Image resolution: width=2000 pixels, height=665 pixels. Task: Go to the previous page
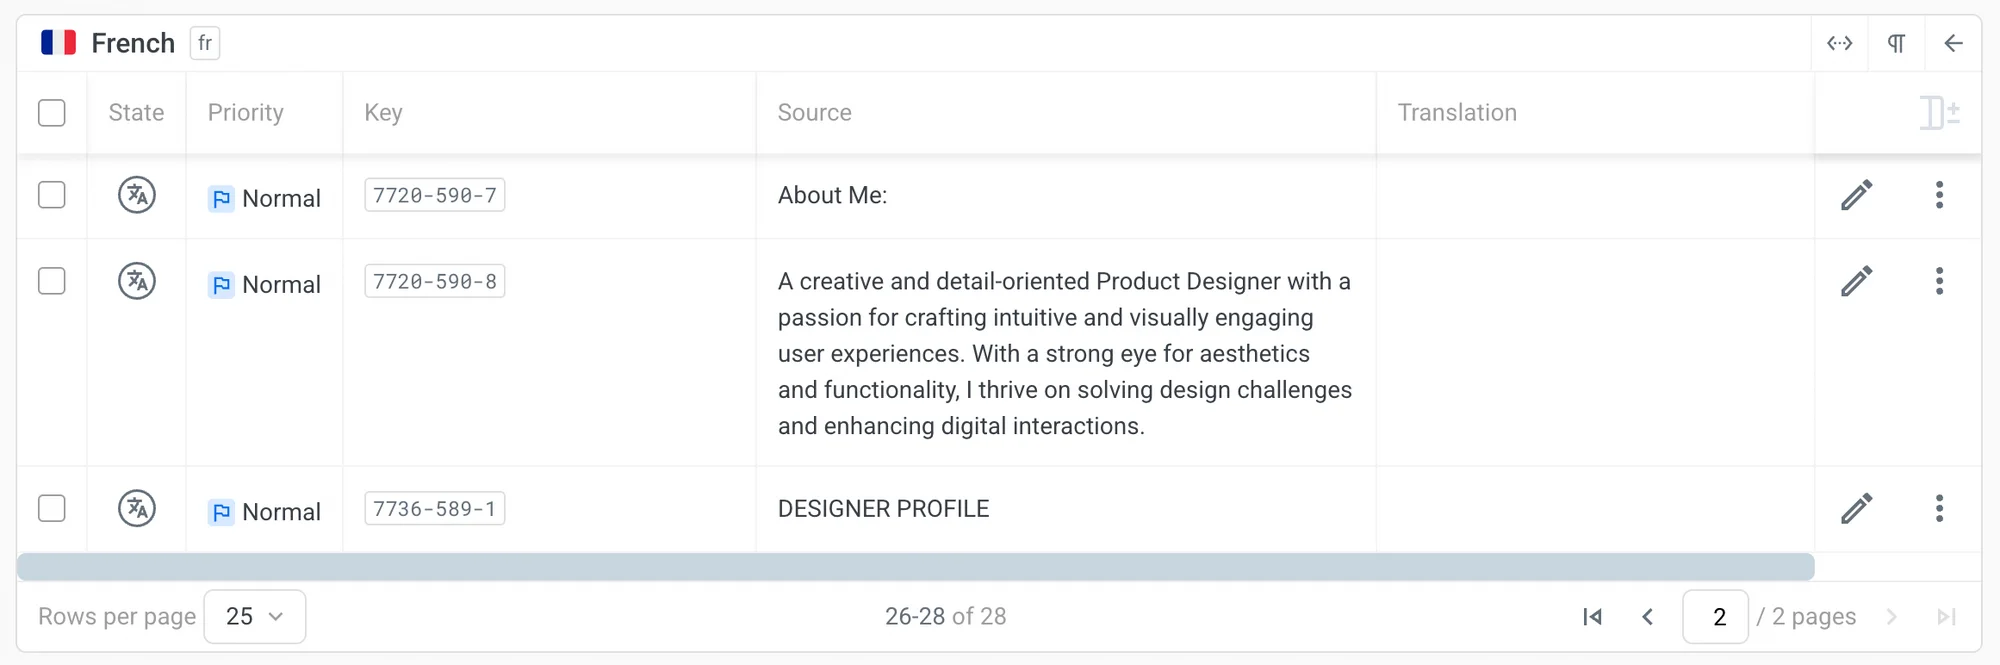[x=1648, y=617]
